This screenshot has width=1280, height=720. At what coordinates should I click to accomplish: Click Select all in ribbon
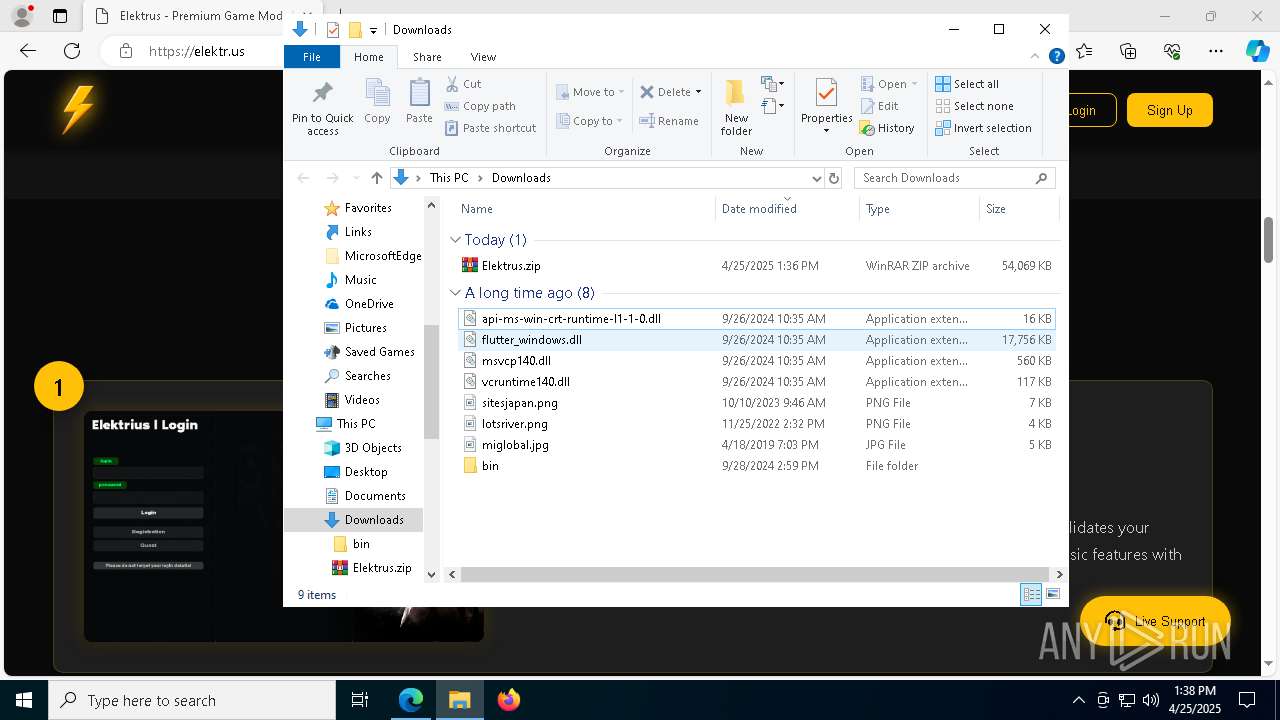(967, 84)
